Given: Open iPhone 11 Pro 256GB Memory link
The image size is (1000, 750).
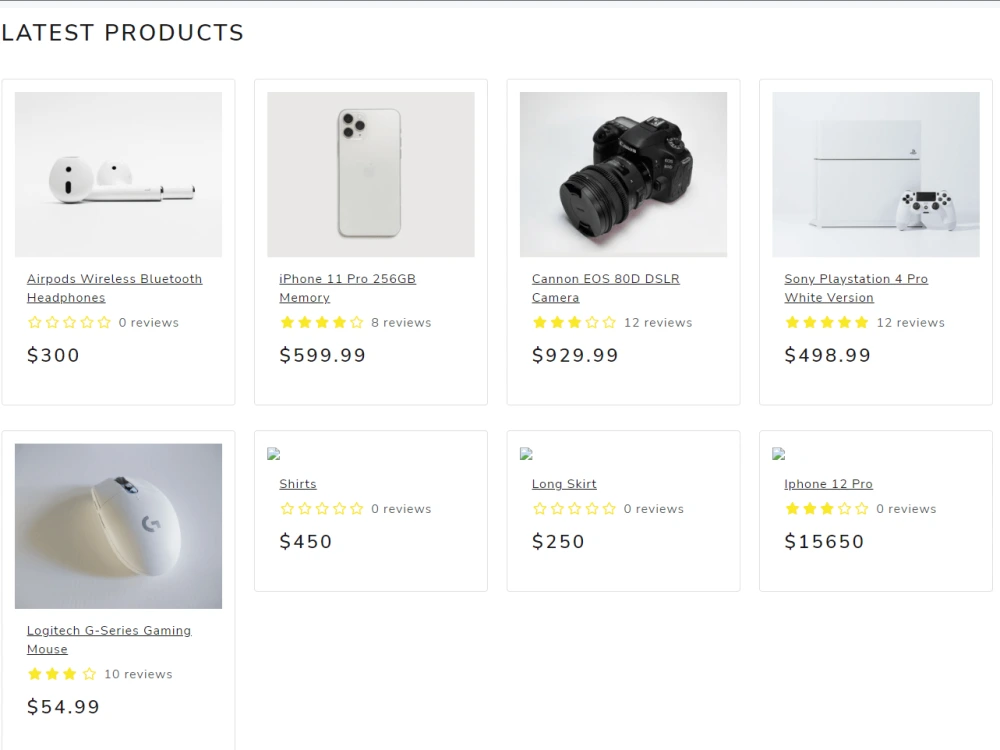Looking at the screenshot, I should click(348, 288).
